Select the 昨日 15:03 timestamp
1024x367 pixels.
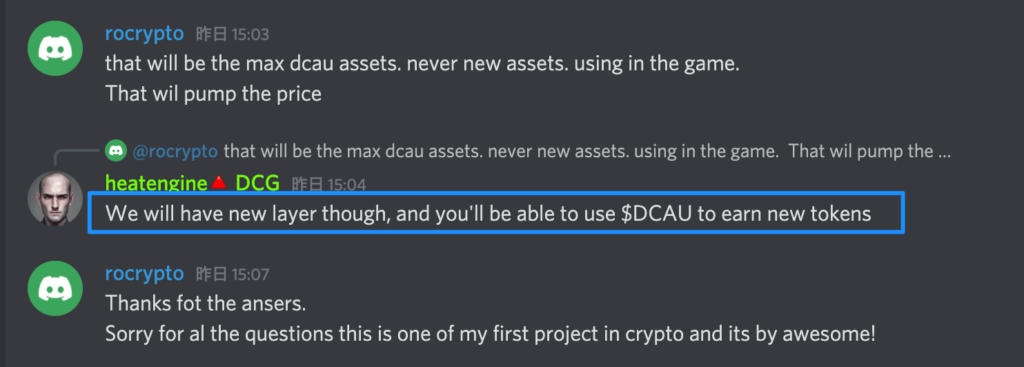232,35
